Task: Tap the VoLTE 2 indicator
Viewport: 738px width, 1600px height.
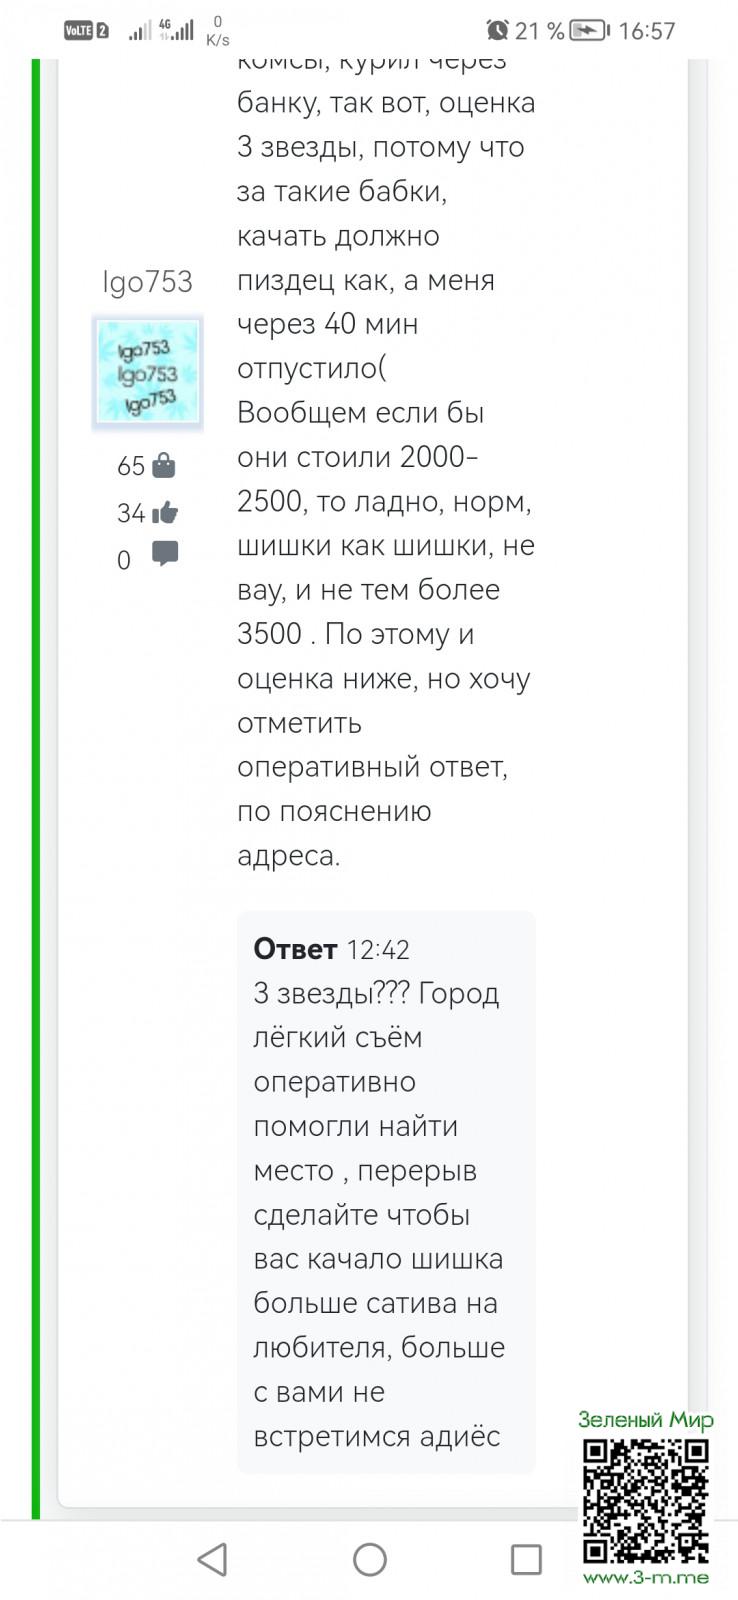Action: (x=86, y=31)
